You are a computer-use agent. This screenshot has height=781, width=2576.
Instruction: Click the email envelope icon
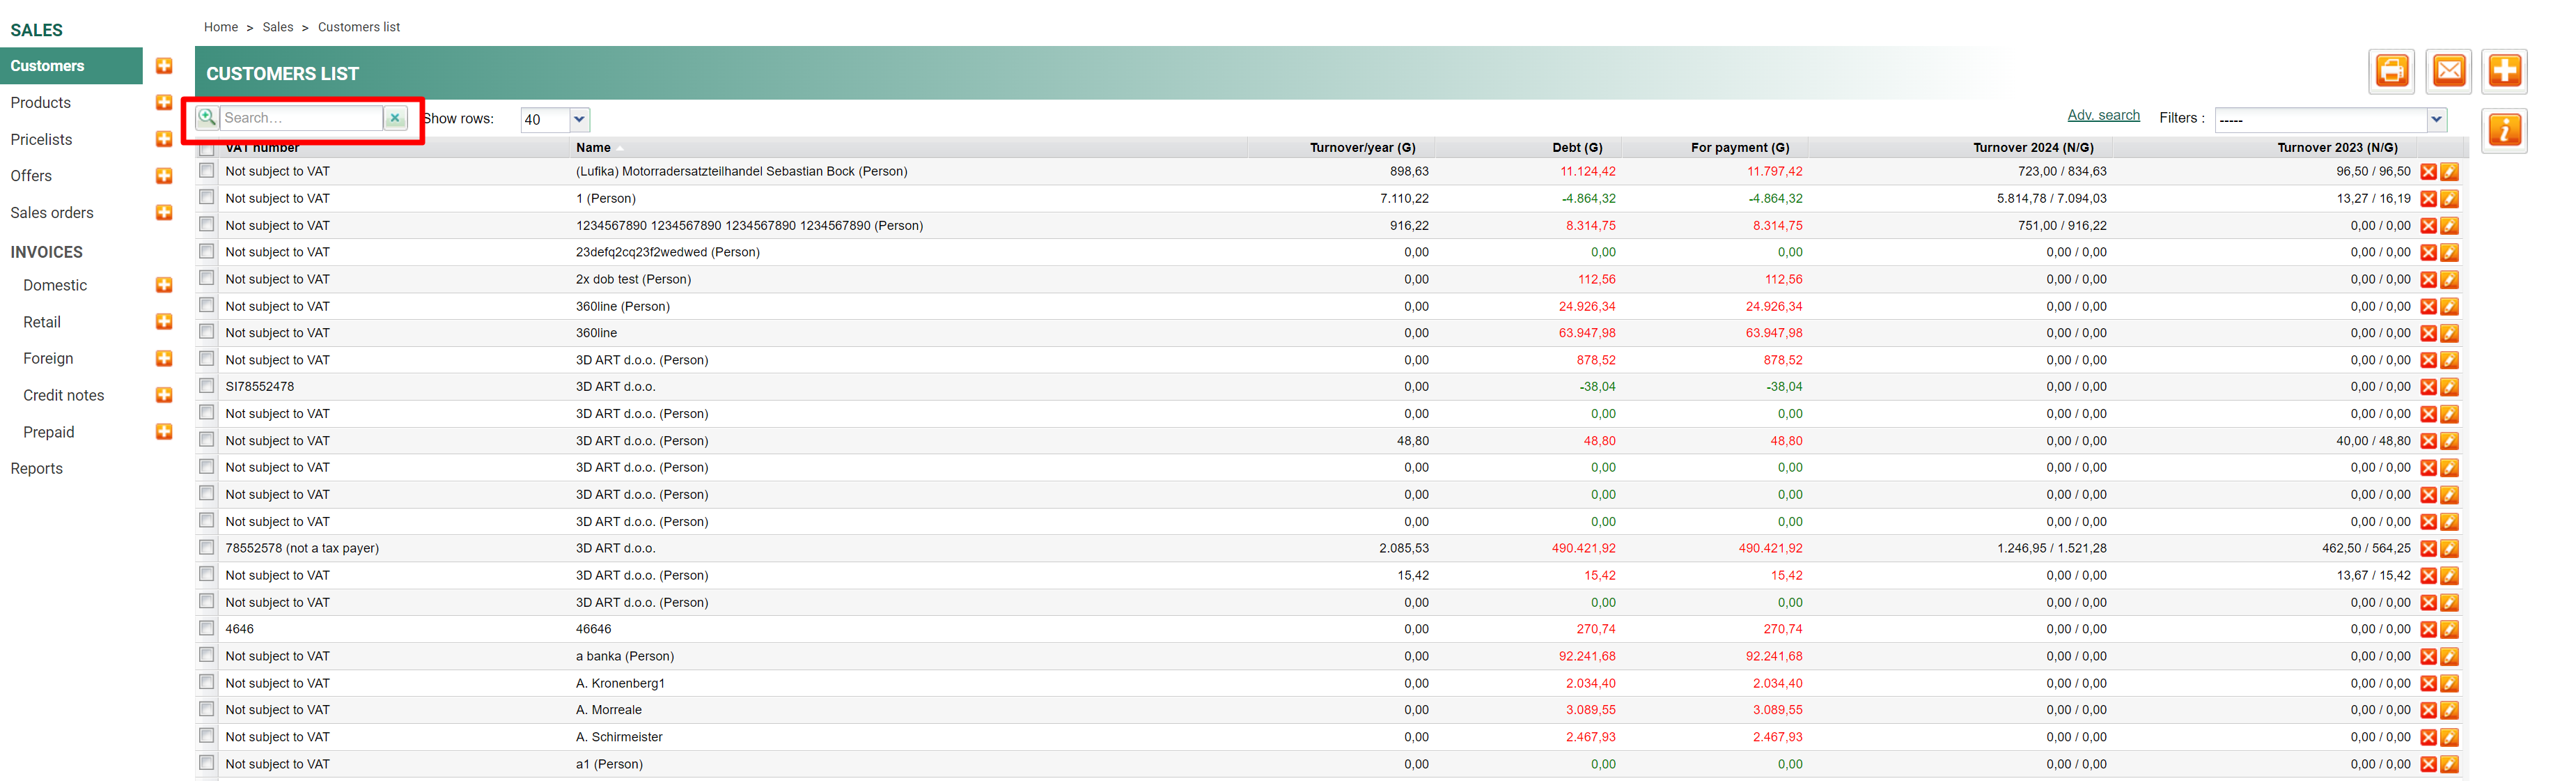[x=2448, y=71]
